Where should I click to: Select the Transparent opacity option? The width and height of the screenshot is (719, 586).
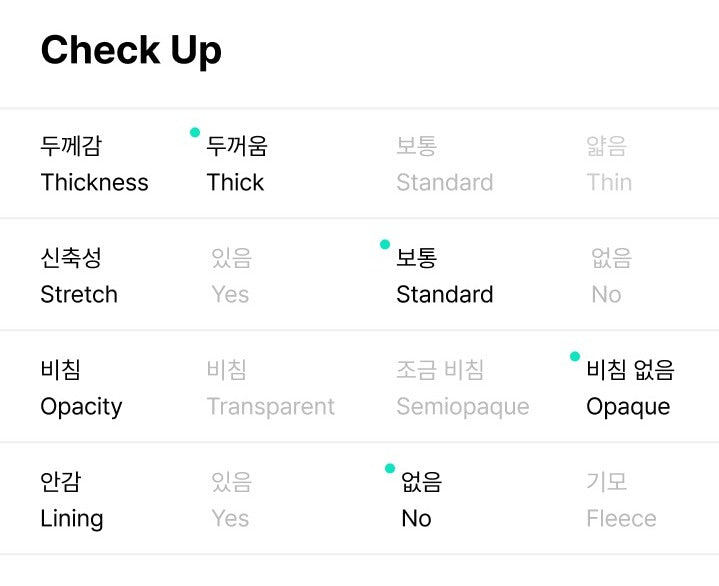click(270, 389)
